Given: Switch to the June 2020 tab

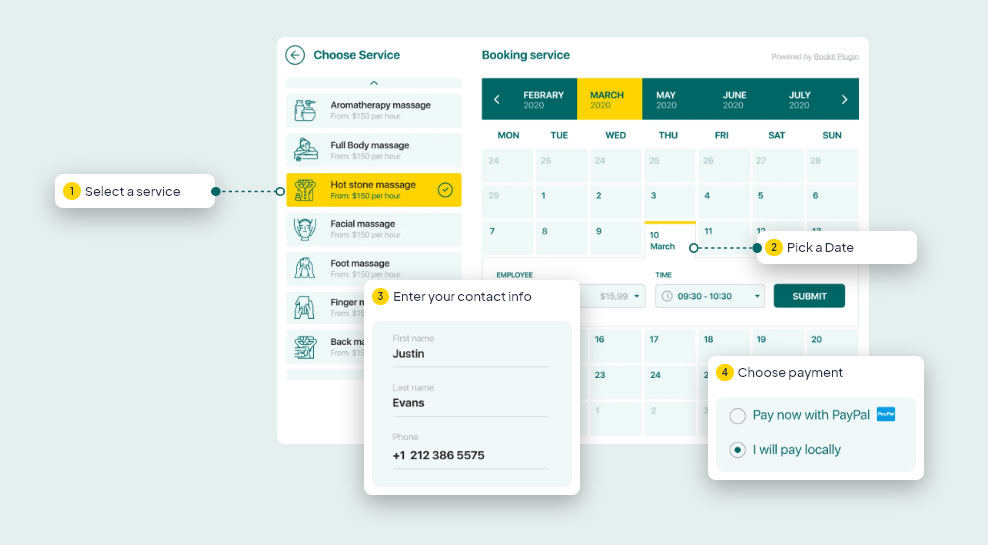Looking at the screenshot, I should (734, 100).
